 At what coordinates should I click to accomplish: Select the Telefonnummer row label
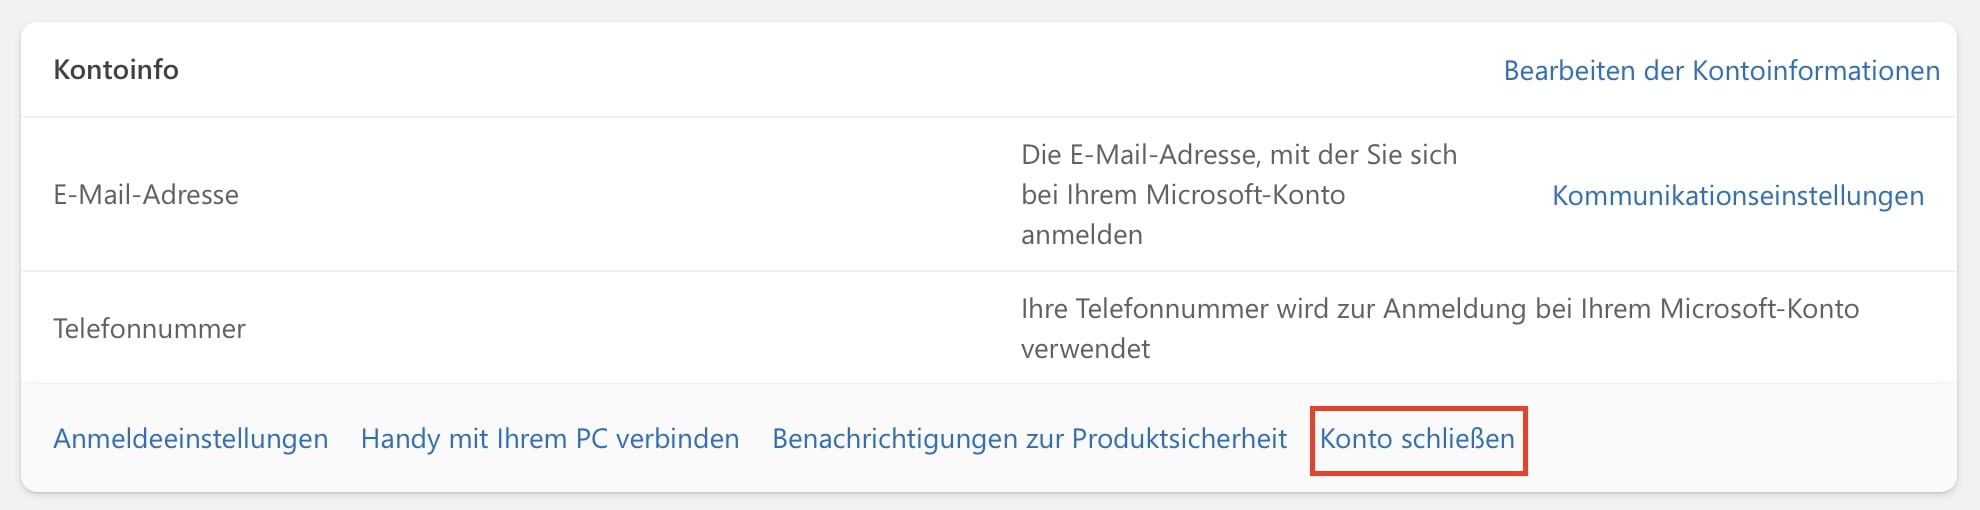pos(149,329)
